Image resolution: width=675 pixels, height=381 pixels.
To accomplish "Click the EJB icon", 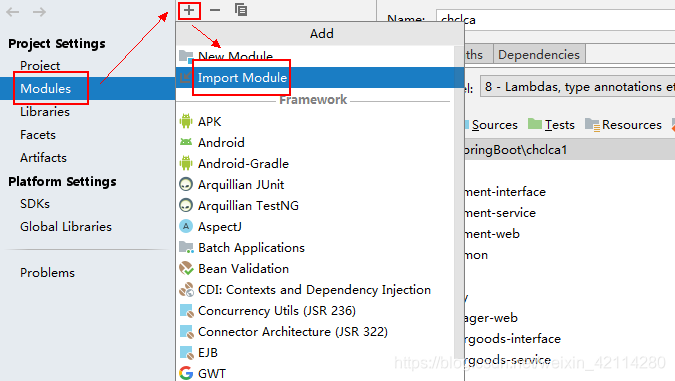I will (x=186, y=353).
